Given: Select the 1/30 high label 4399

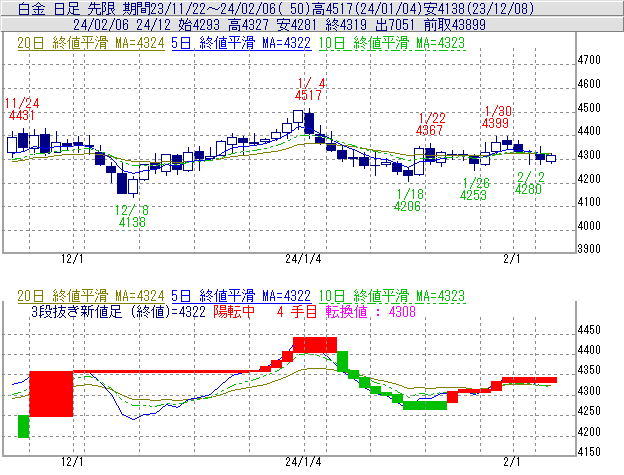Looking at the screenshot, I should click(x=495, y=123).
